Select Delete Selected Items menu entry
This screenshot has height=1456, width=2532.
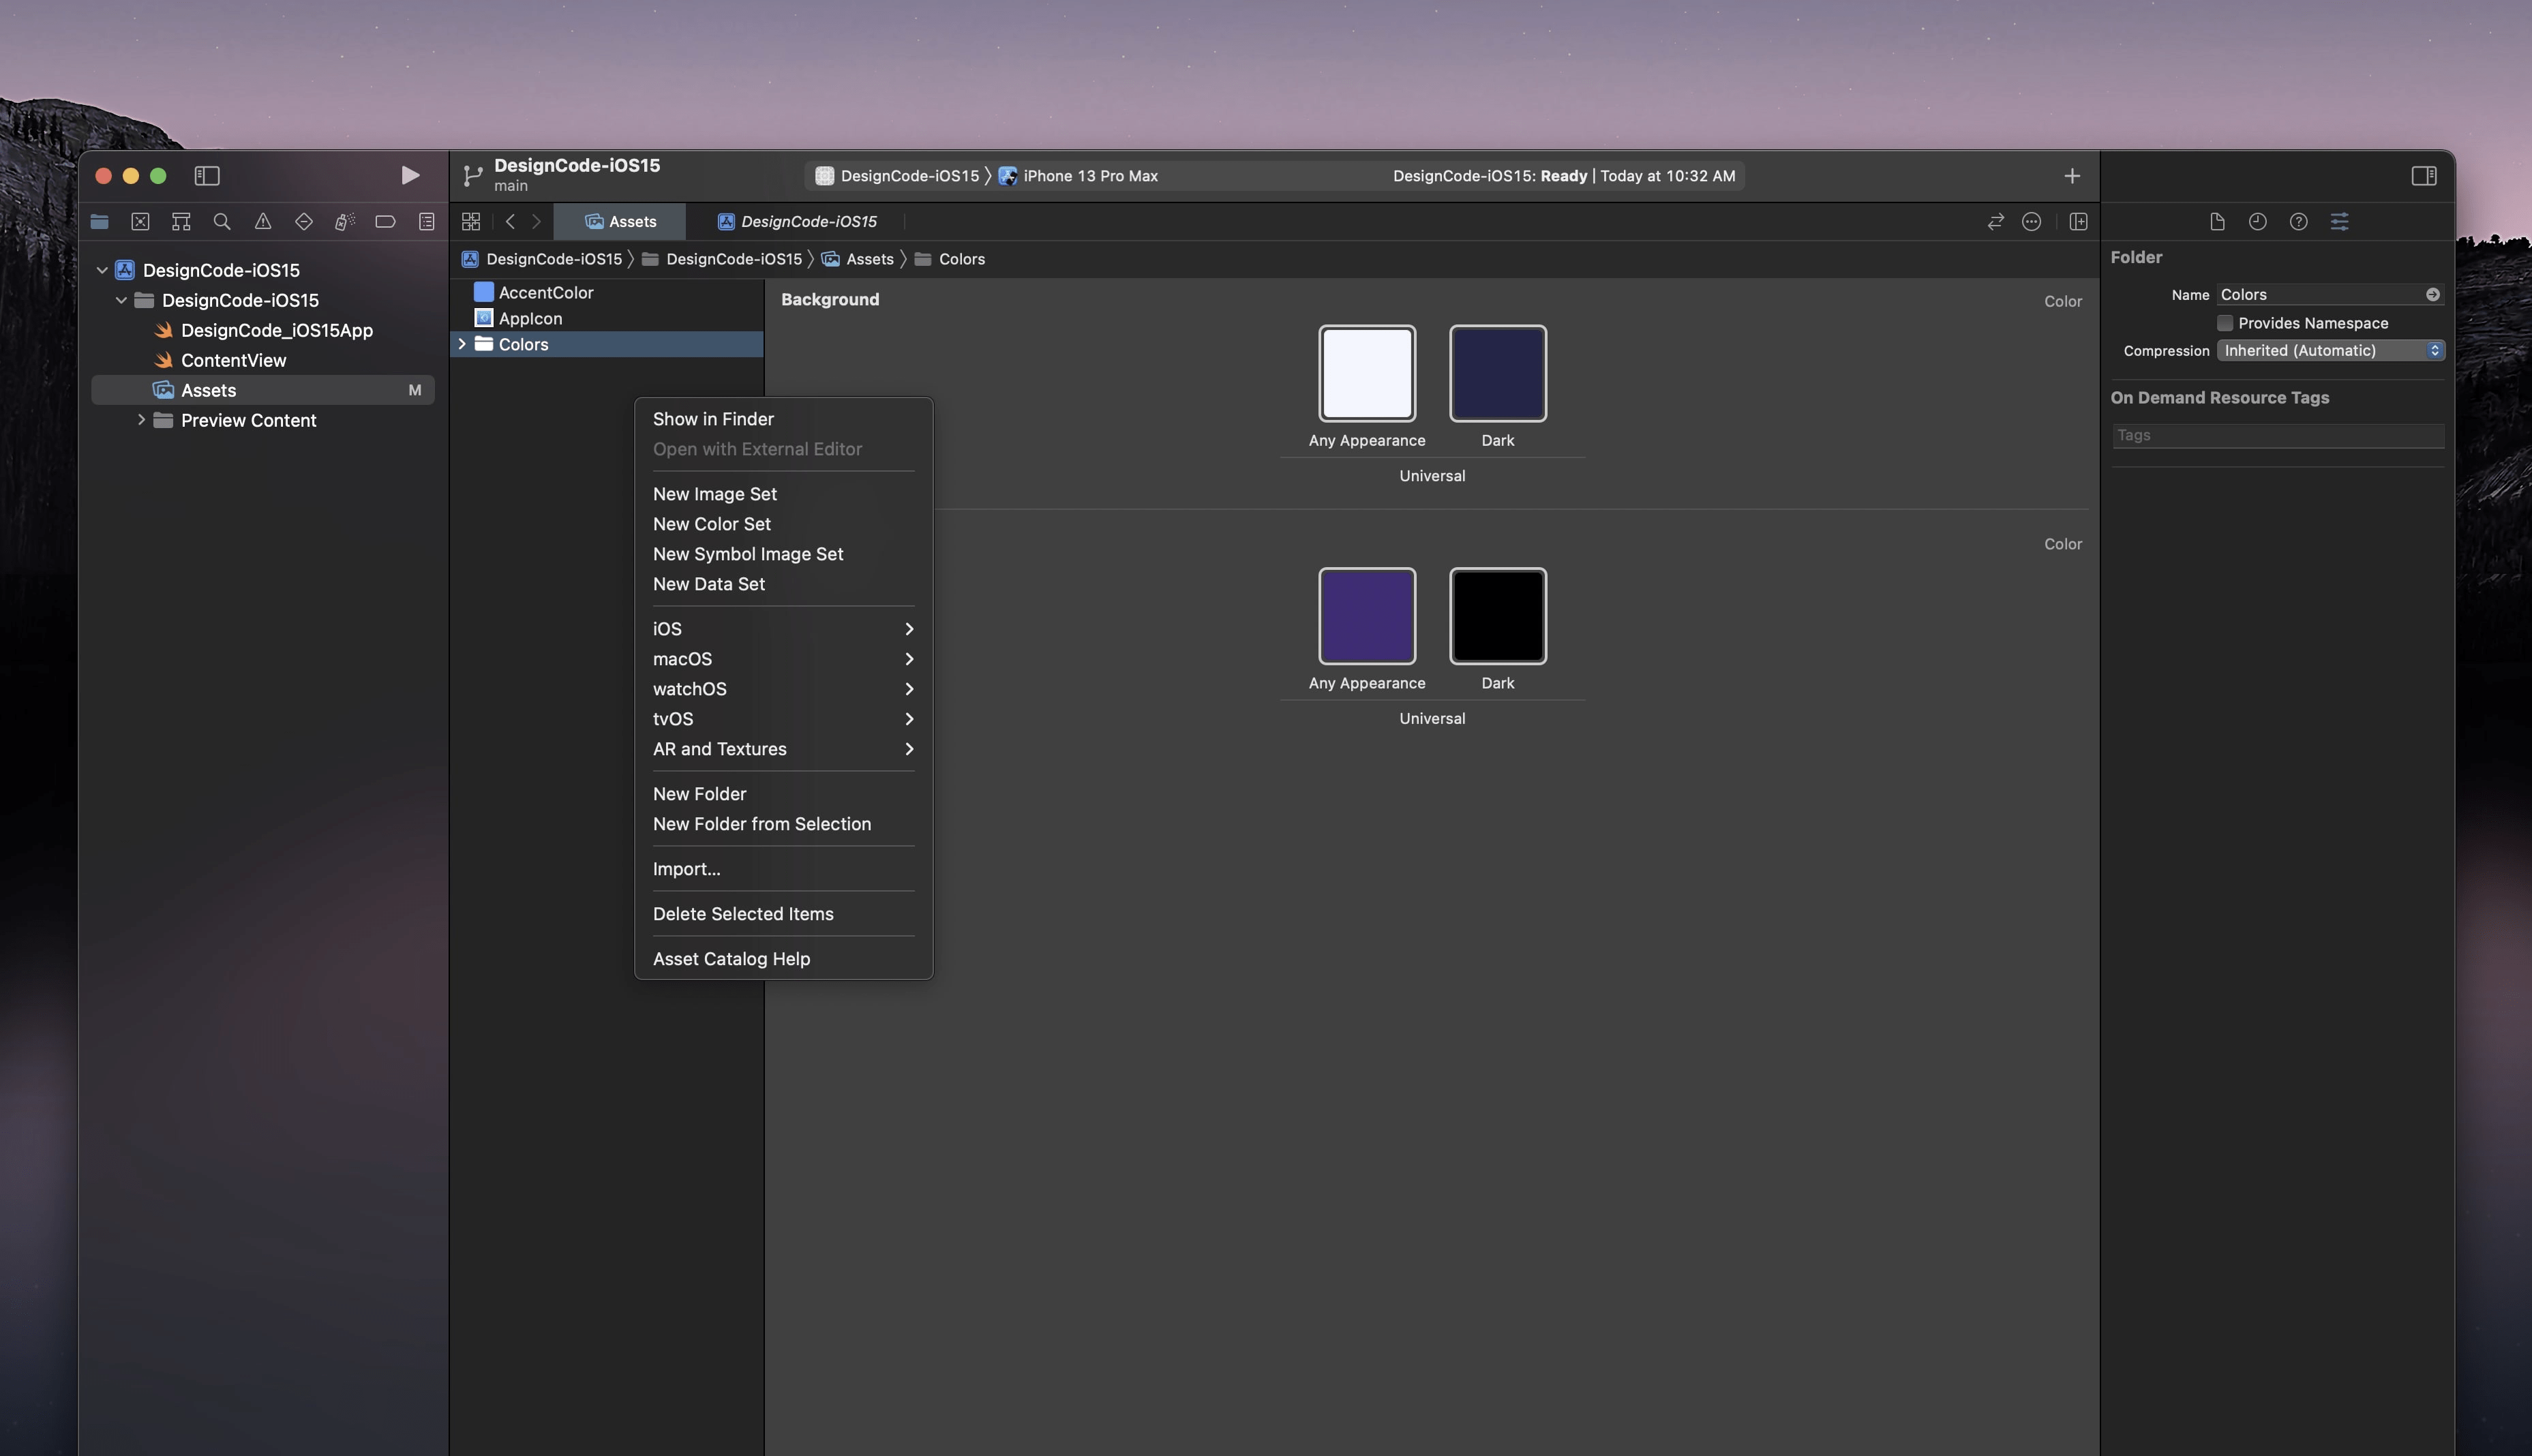(x=742, y=914)
